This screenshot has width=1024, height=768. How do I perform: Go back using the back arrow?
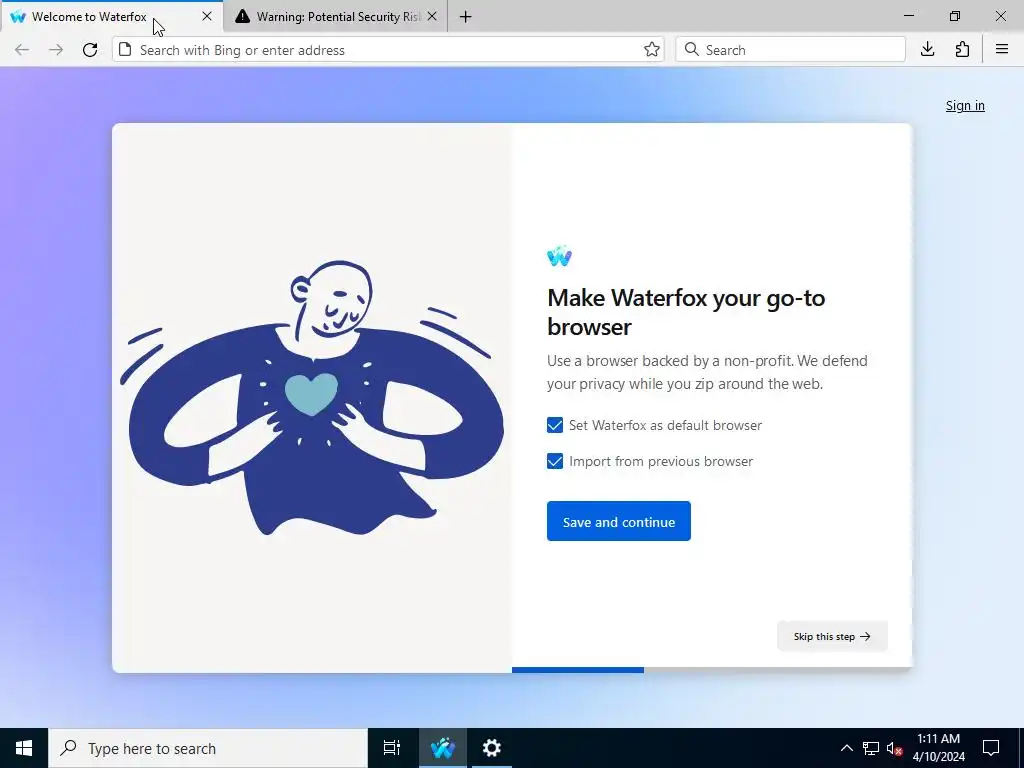click(x=22, y=50)
